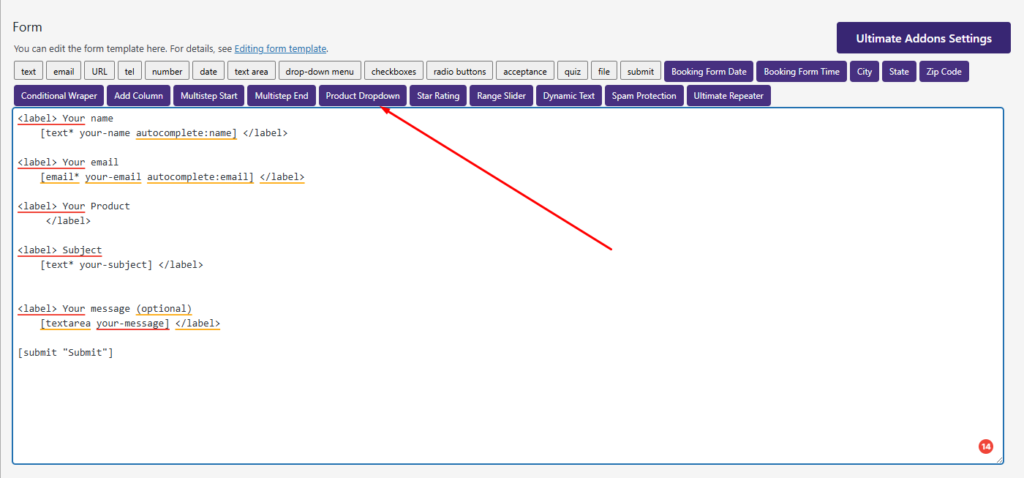The height and width of the screenshot is (478, 1024).
Task: Click the Form section heading
Action: [x=27, y=27]
